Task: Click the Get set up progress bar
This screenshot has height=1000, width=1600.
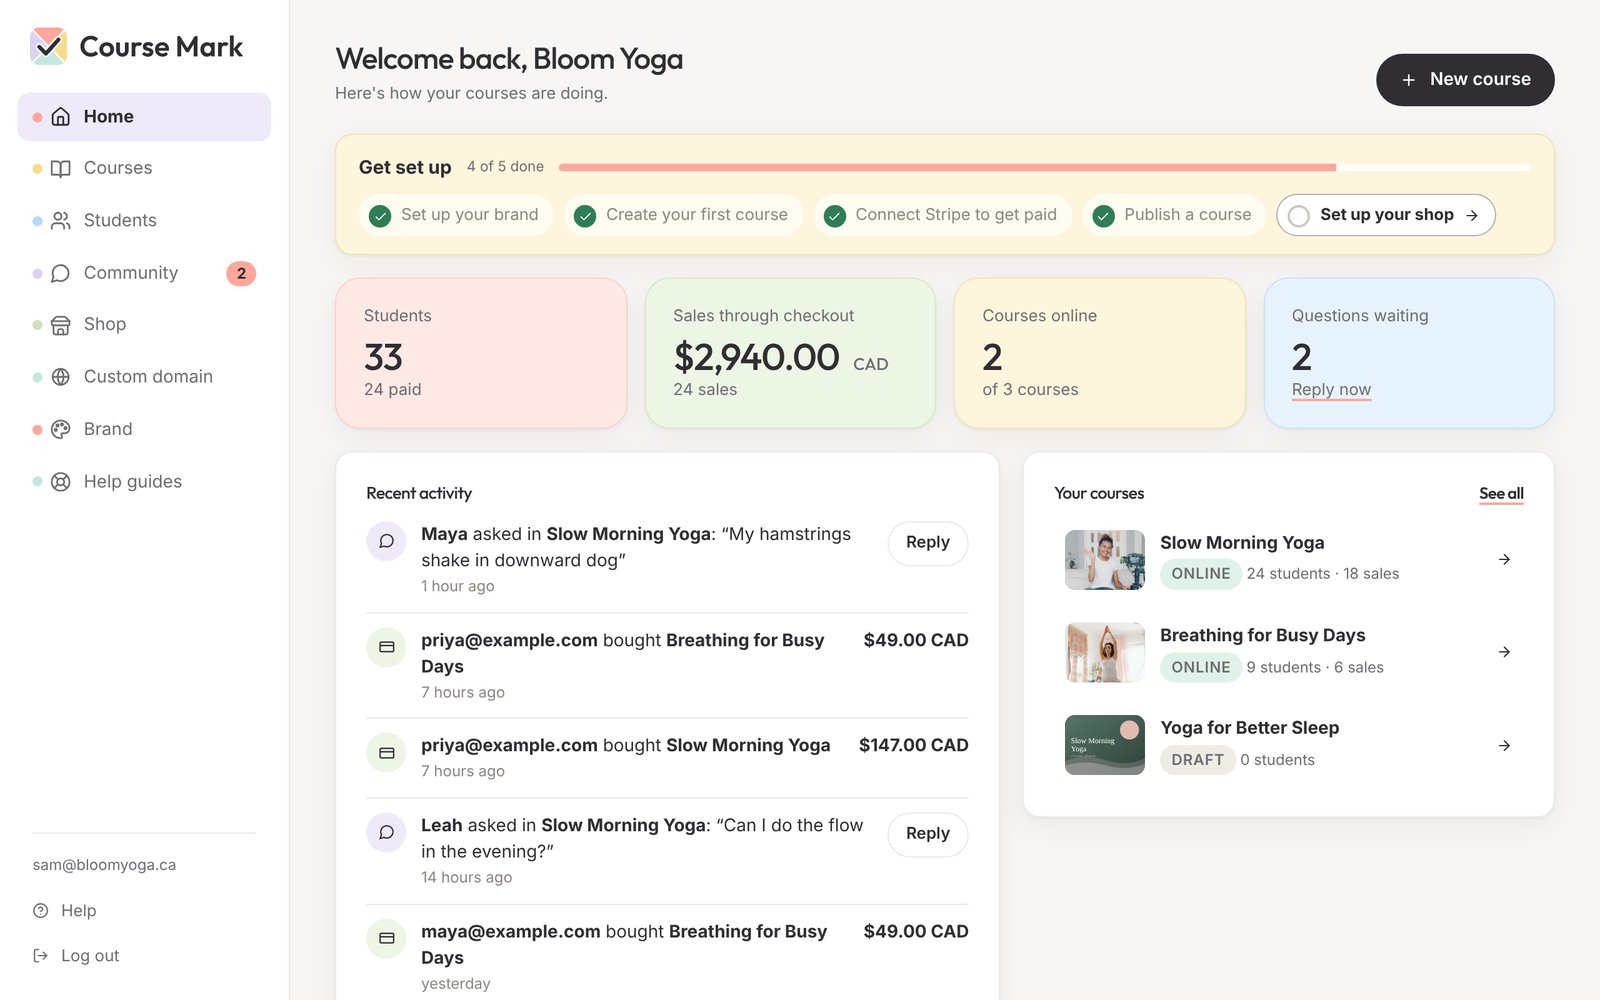Action: [1045, 167]
